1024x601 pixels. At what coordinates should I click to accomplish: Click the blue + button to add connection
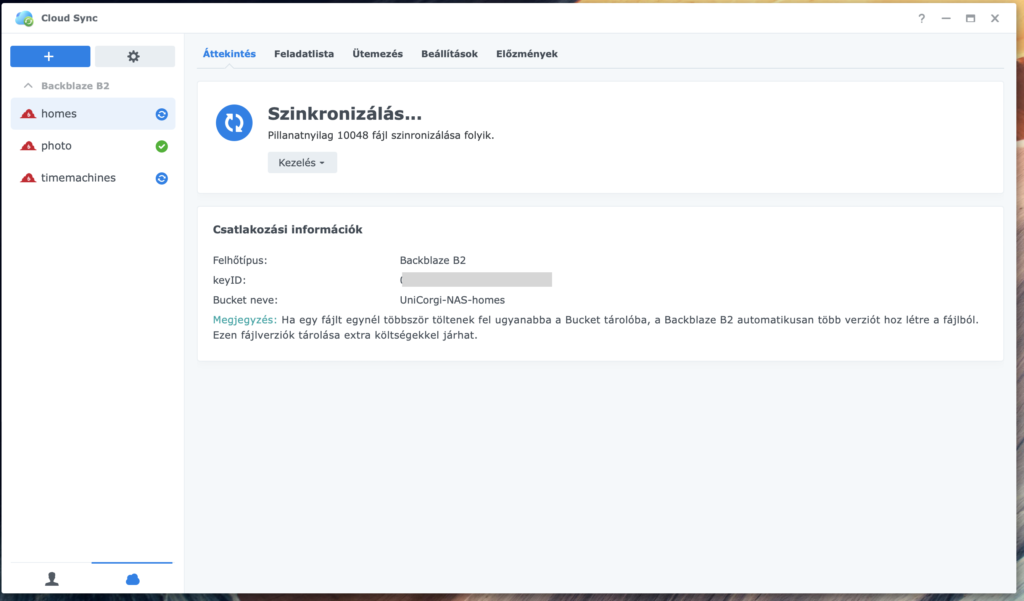coord(49,55)
